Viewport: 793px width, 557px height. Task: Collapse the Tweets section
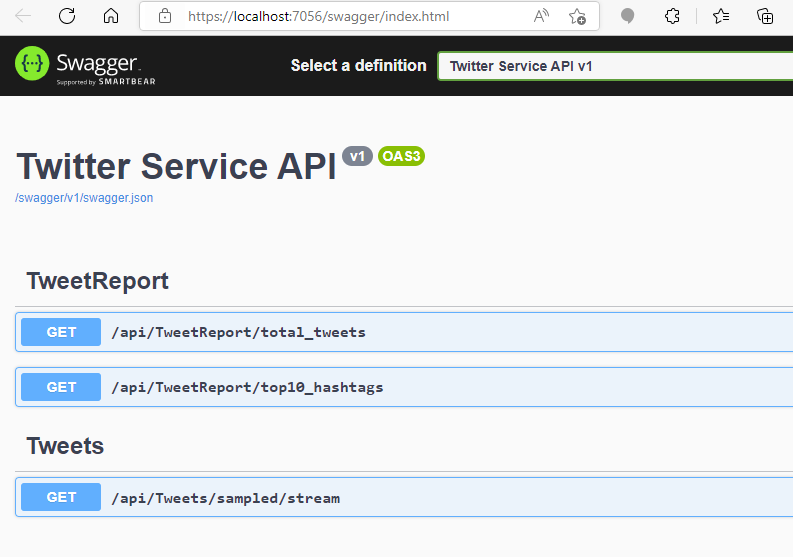point(65,446)
